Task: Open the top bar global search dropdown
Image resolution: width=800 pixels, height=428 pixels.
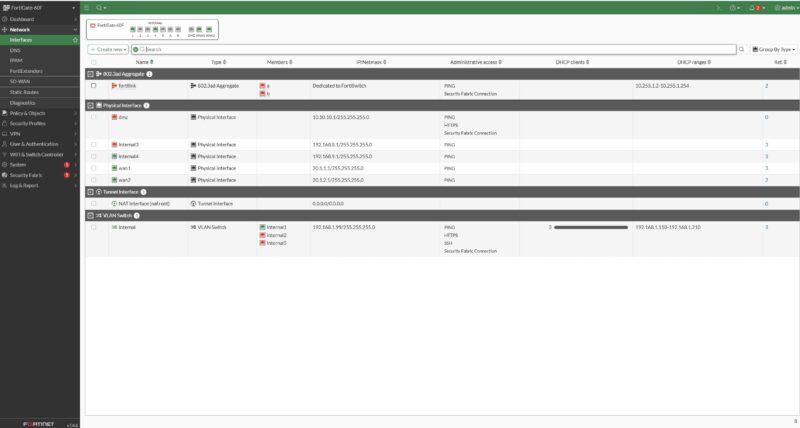Action: pyautogui.click(x=101, y=8)
